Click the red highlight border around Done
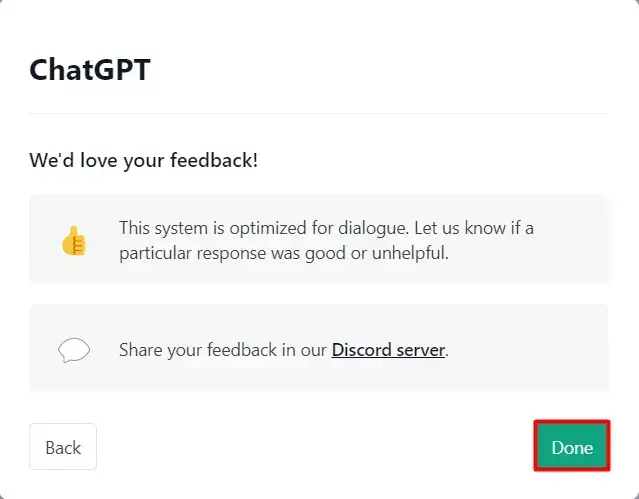 (x=572, y=422)
